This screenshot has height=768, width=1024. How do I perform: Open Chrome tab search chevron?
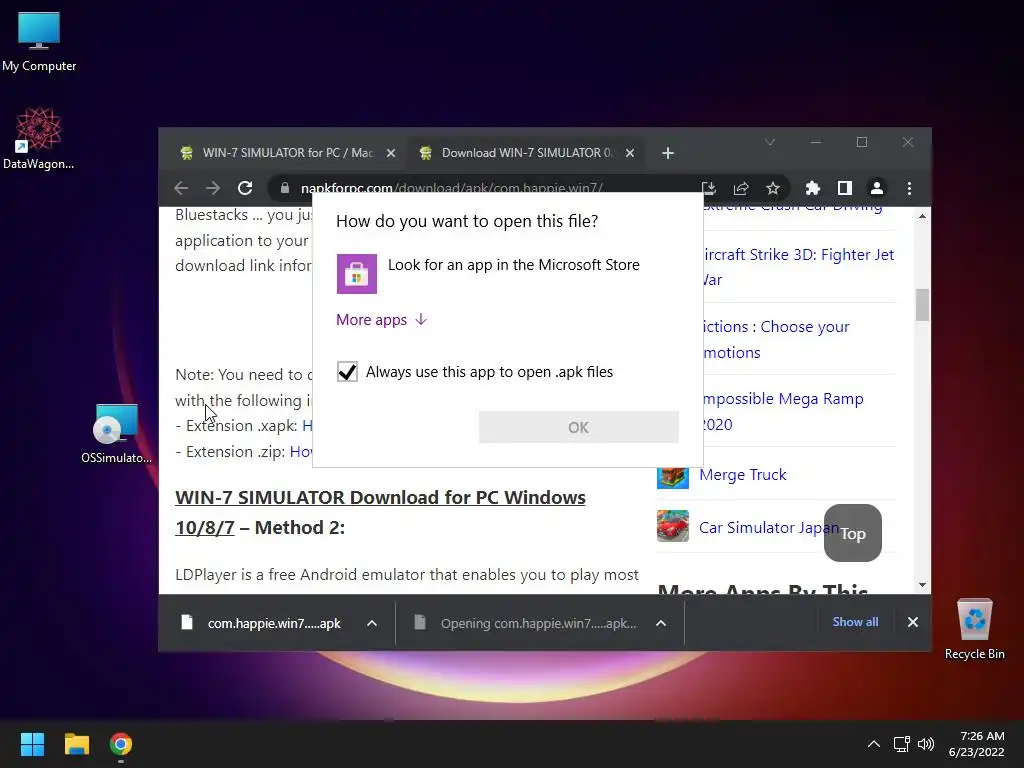(x=770, y=142)
